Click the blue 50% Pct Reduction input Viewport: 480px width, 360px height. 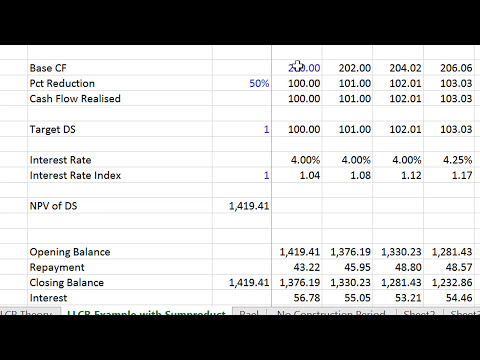click(x=242, y=83)
